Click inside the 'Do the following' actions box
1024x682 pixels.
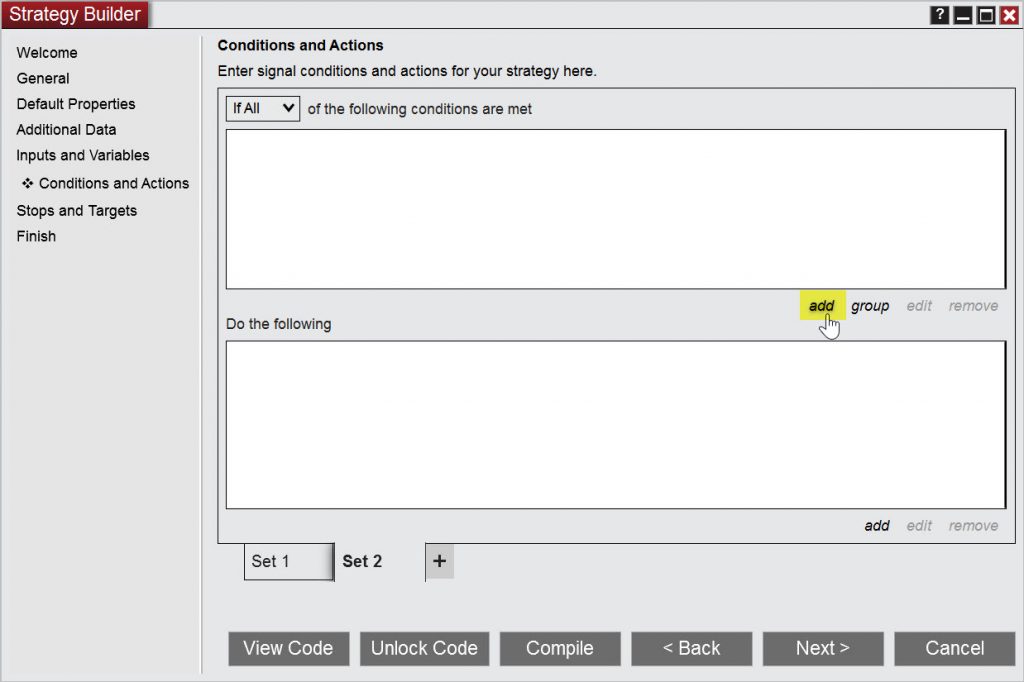point(616,425)
